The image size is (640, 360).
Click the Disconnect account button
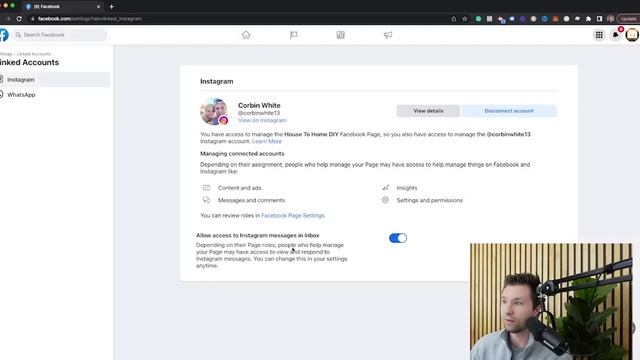[x=509, y=111]
